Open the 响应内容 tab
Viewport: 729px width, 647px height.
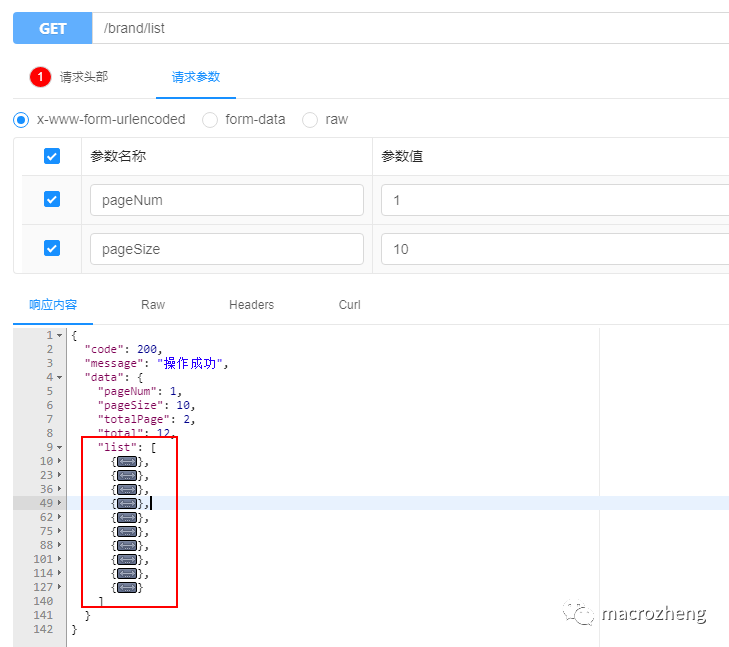pos(53,305)
